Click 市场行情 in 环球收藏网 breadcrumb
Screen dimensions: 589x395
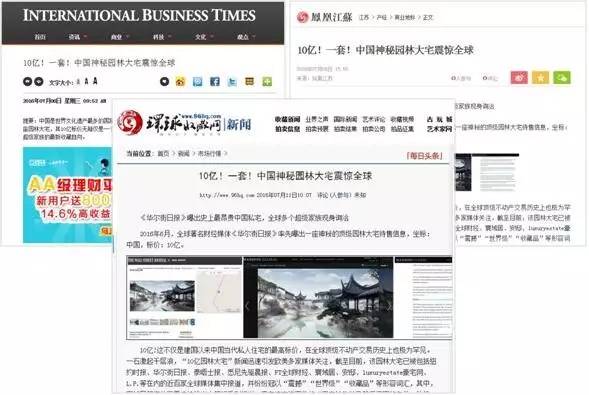[209, 154]
